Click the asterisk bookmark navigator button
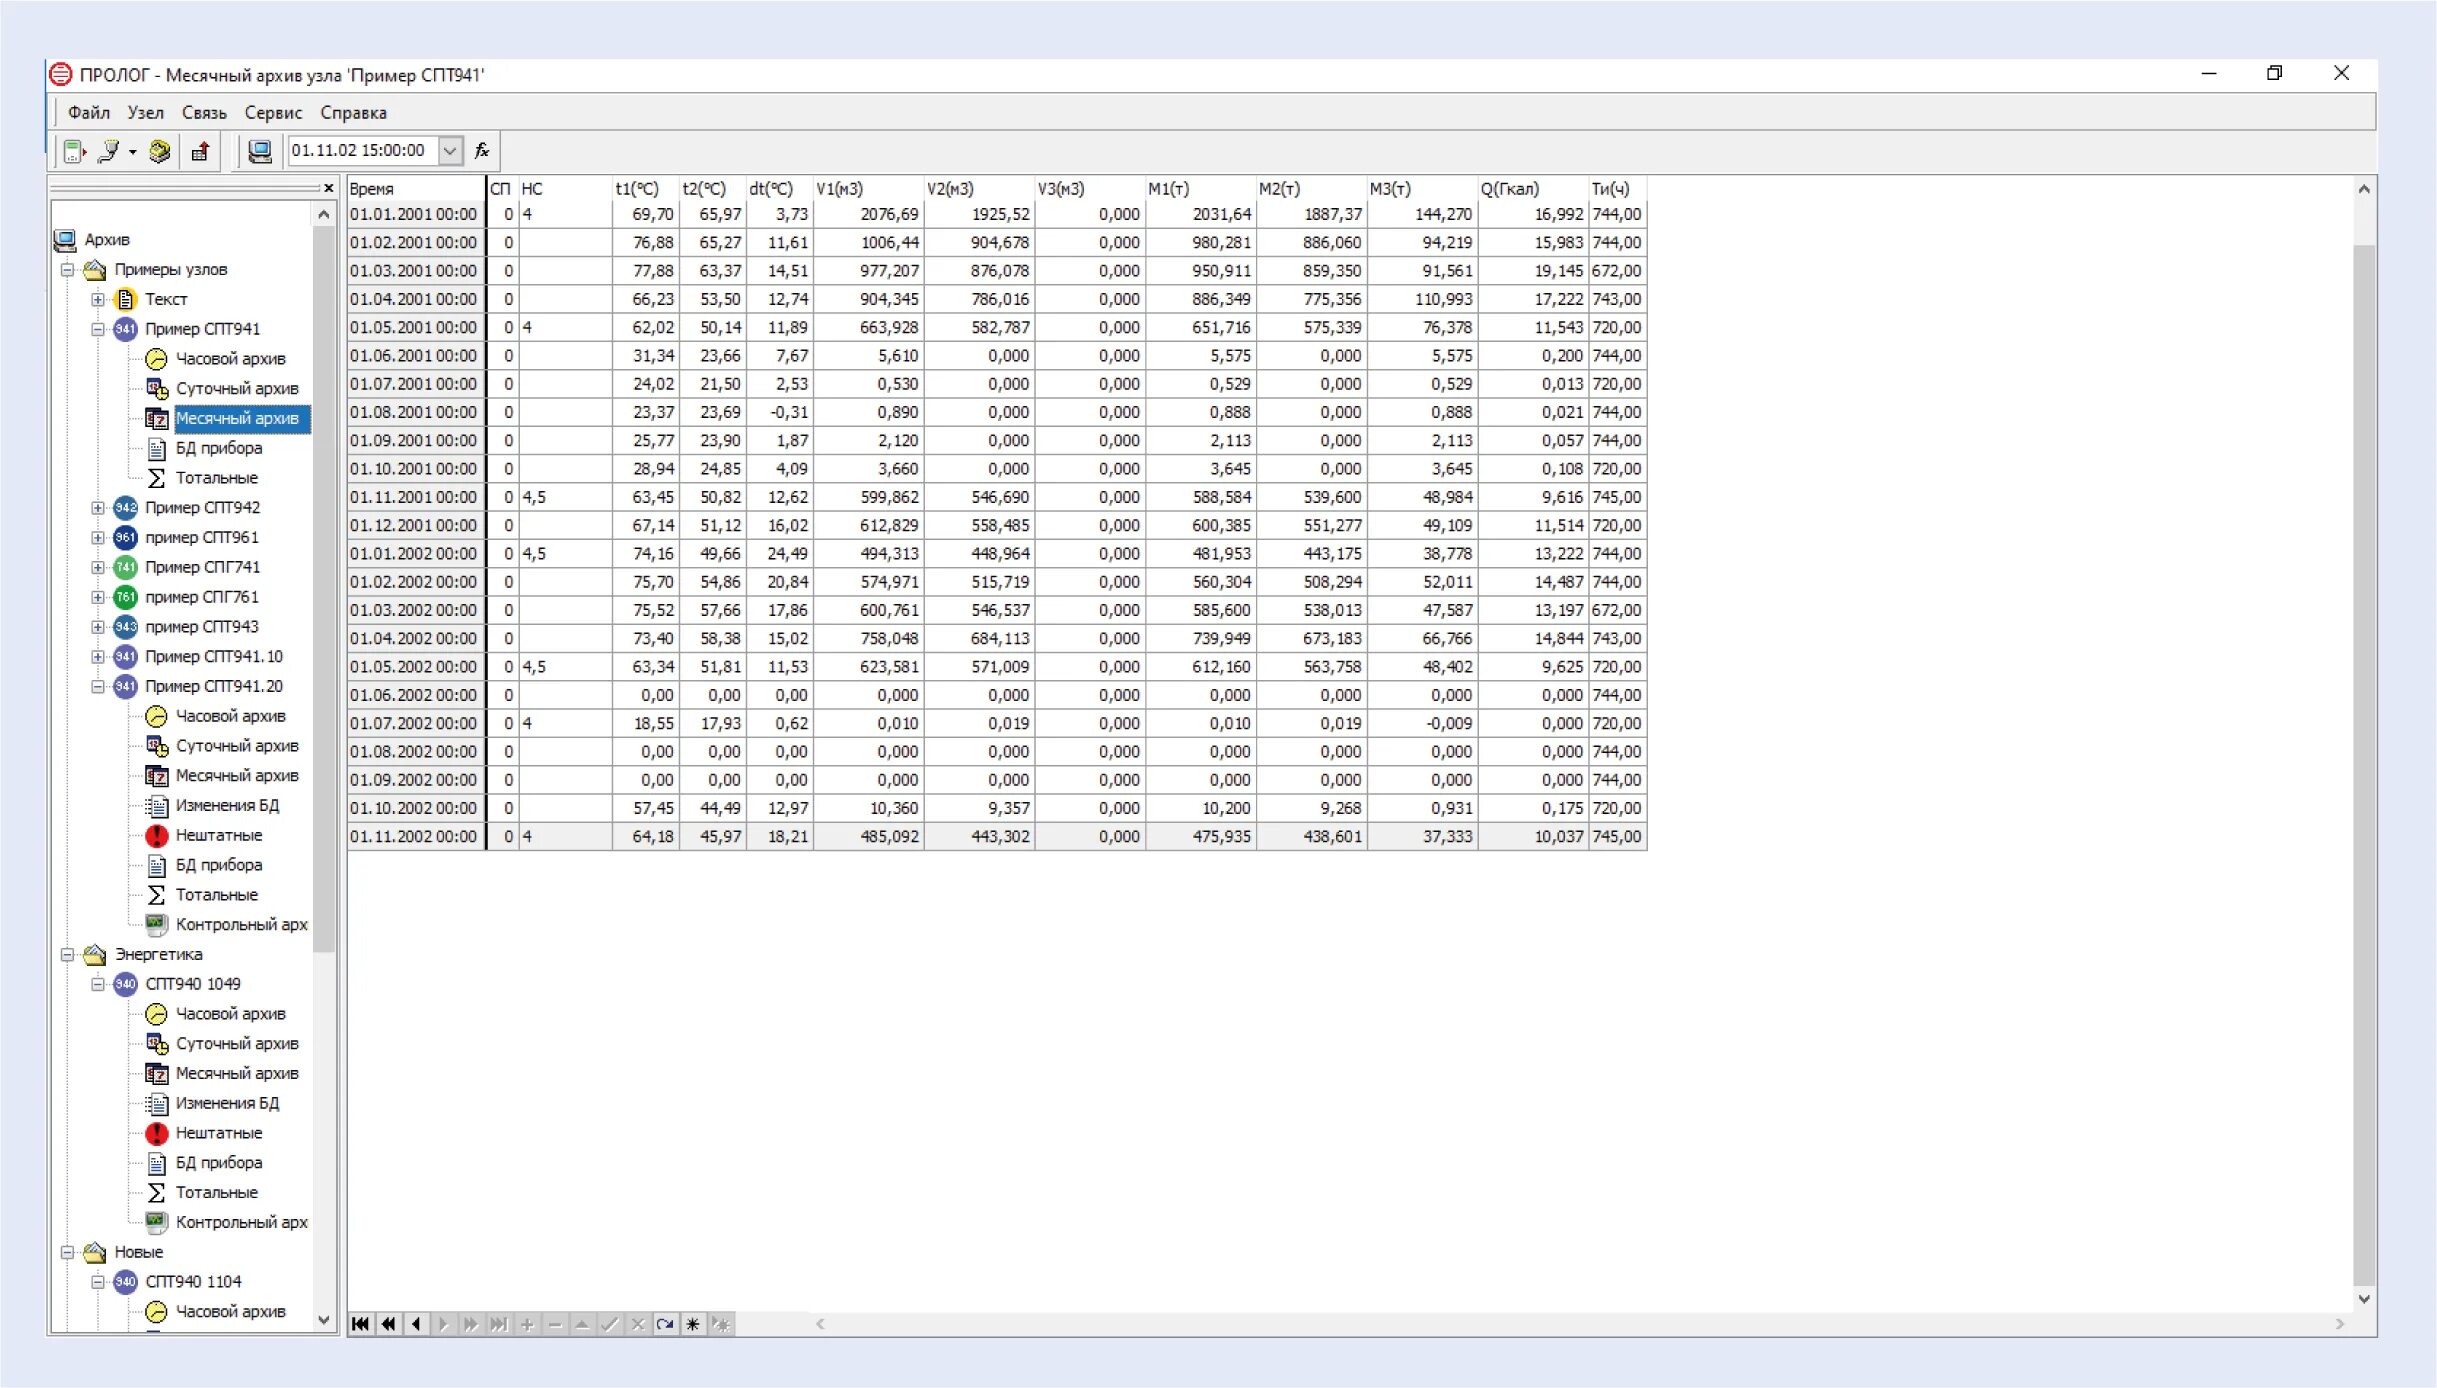This screenshot has width=2437, height=1388. [x=692, y=1324]
